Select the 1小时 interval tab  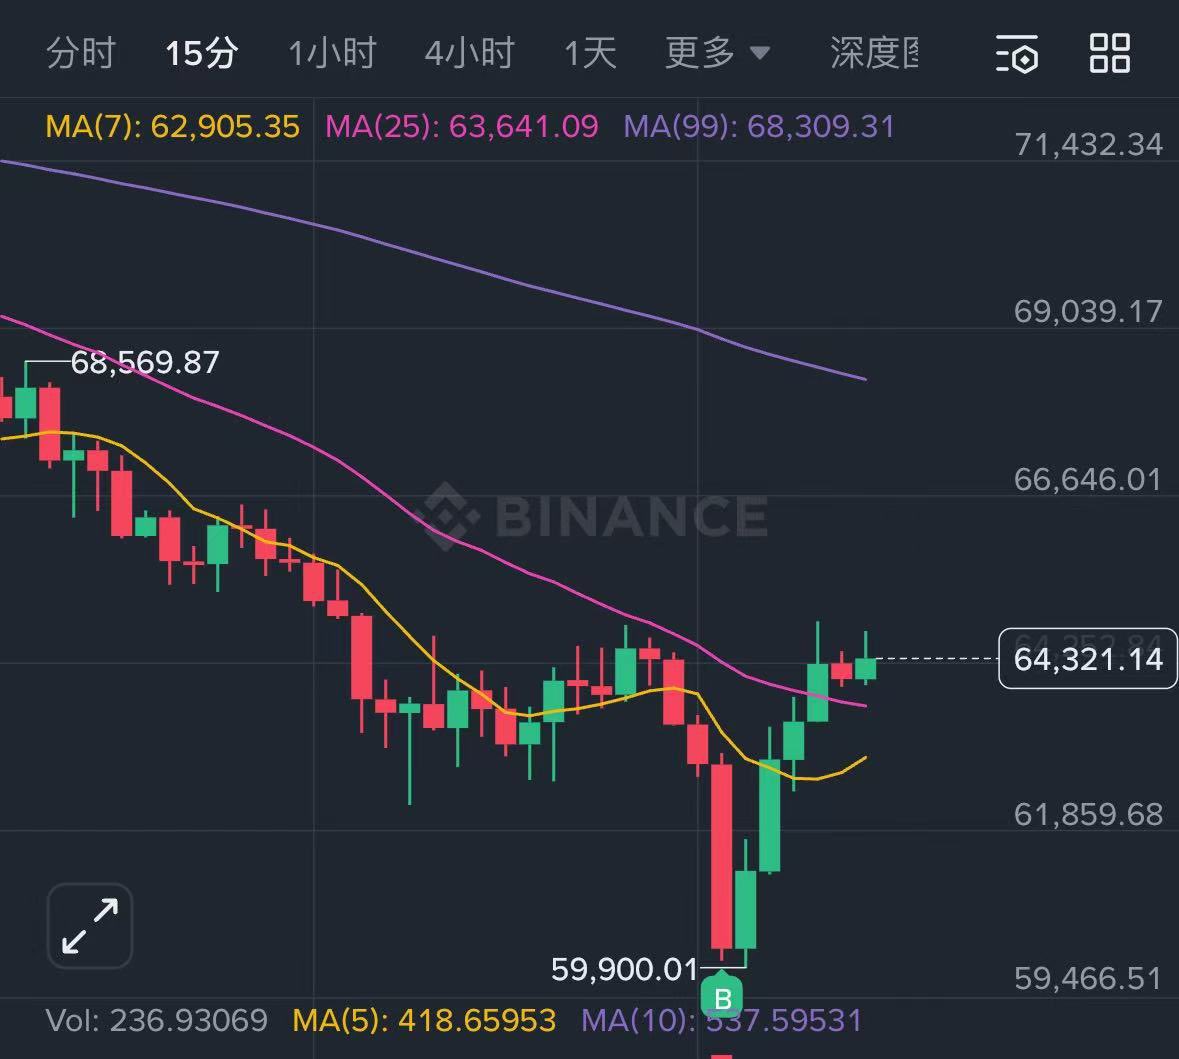[331, 53]
